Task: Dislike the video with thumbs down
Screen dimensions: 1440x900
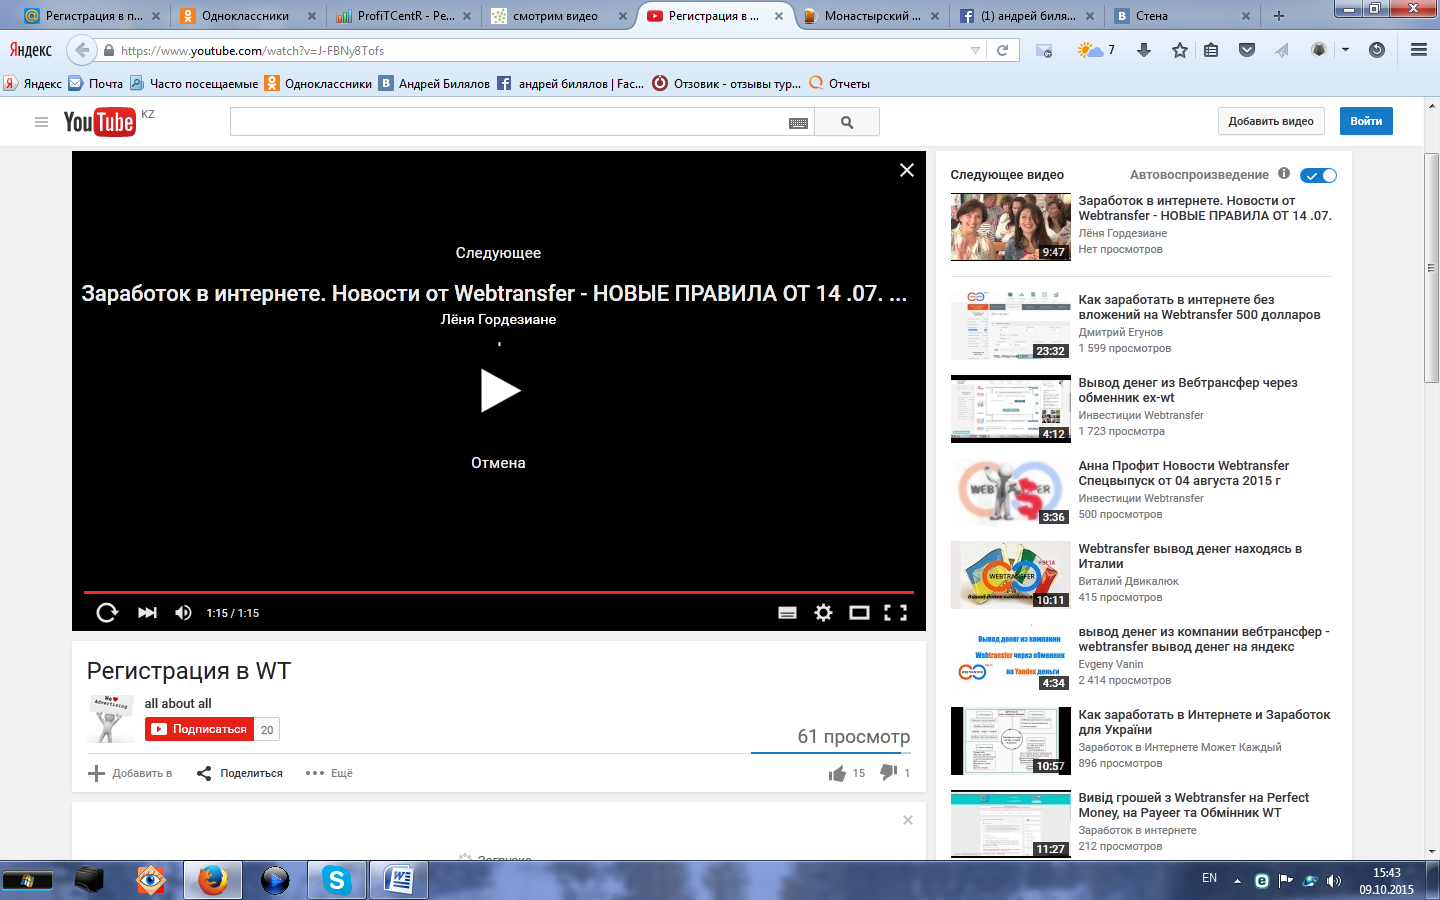Action: pos(888,772)
